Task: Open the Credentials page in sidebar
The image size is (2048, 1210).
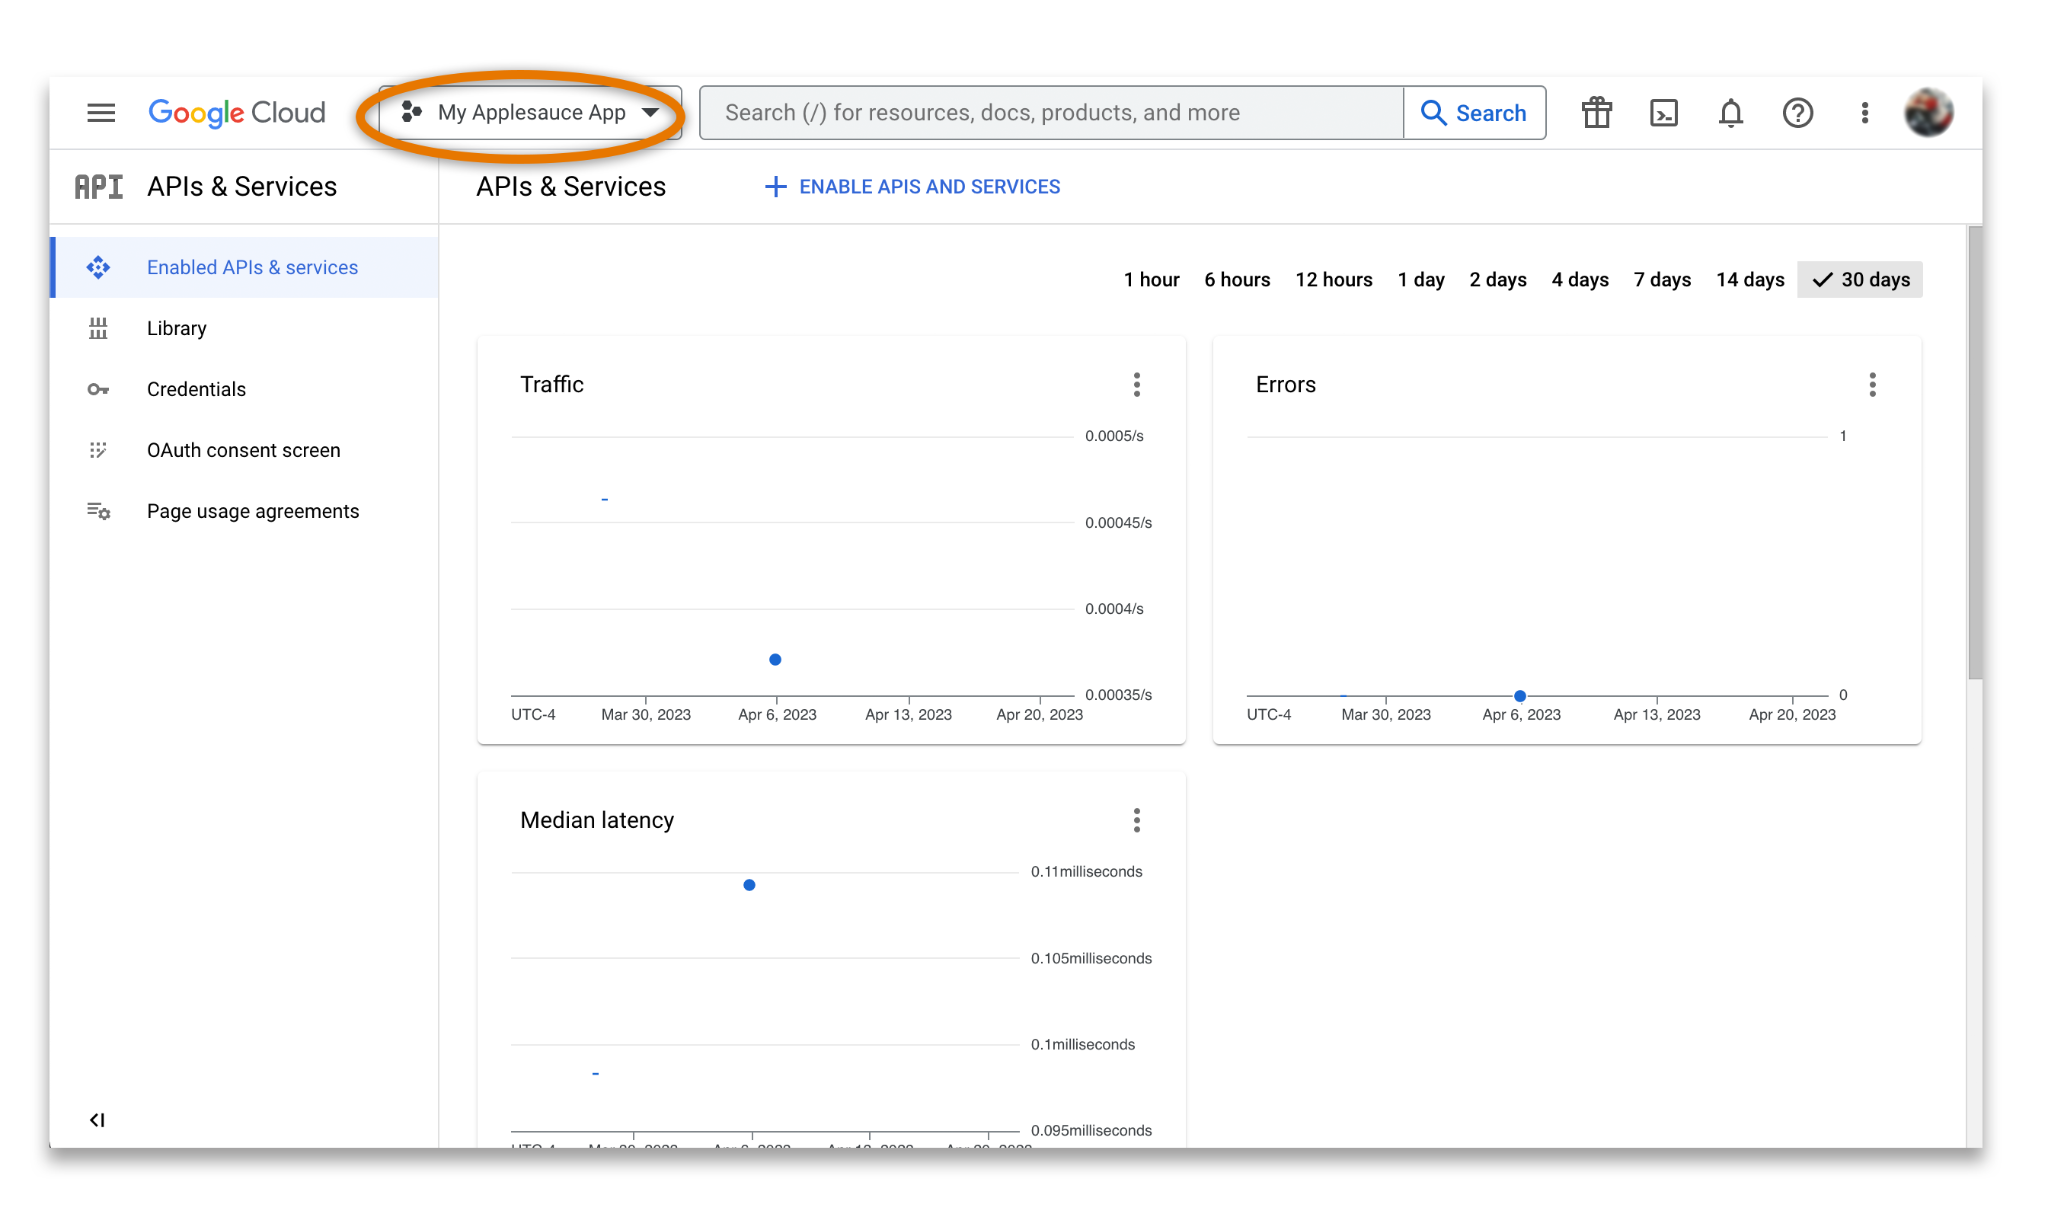Action: [x=245, y=389]
